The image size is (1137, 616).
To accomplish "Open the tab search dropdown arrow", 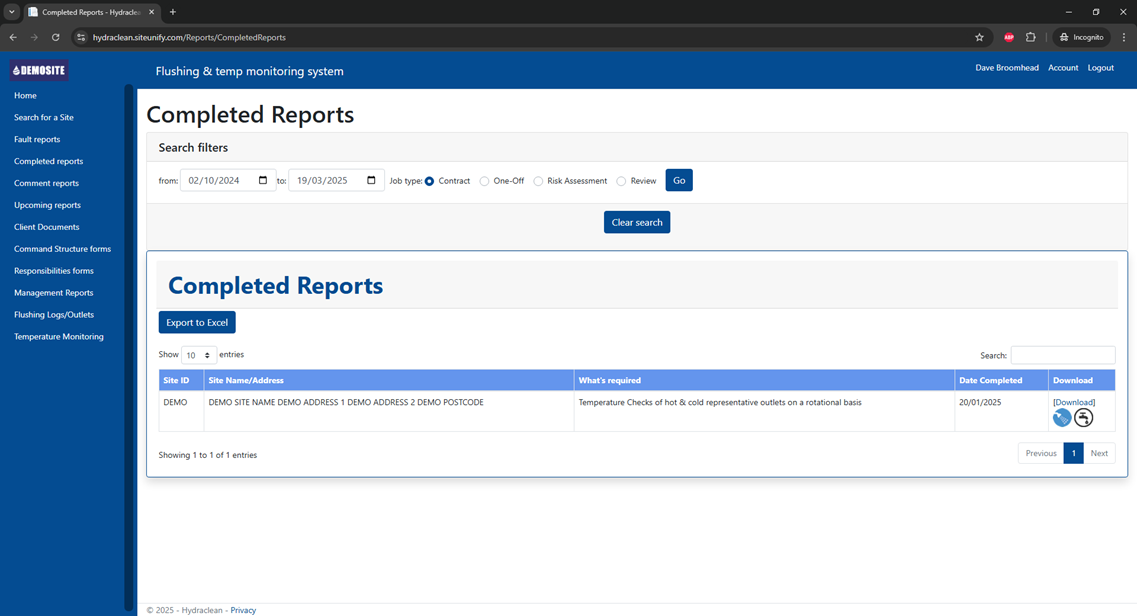I will click(x=12, y=12).
